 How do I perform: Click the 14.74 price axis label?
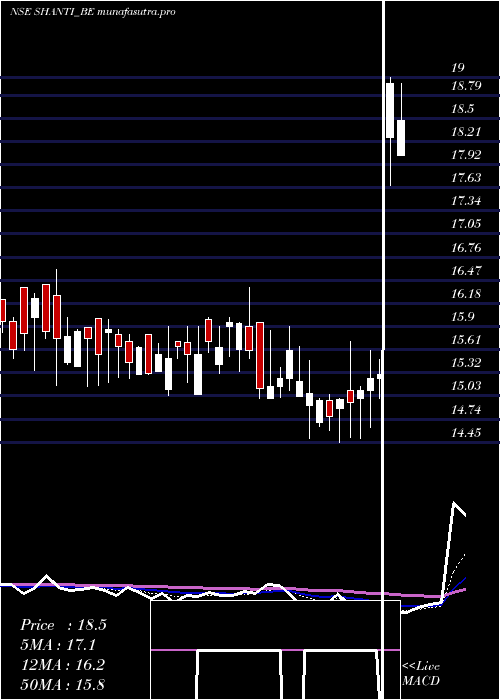point(466,409)
